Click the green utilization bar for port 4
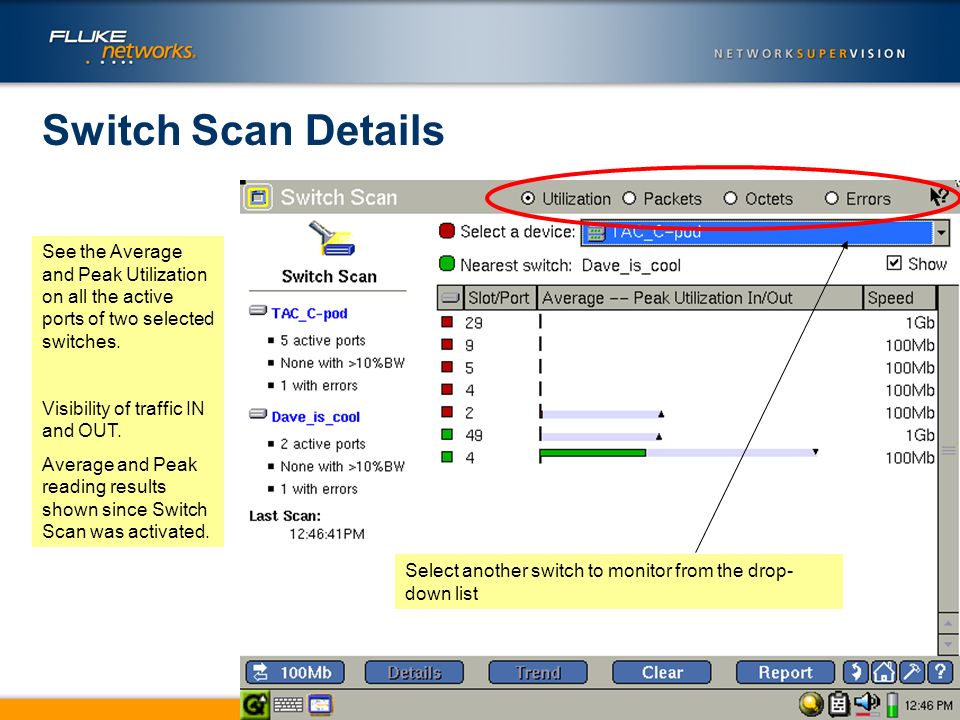This screenshot has width=960, height=720. 593,453
